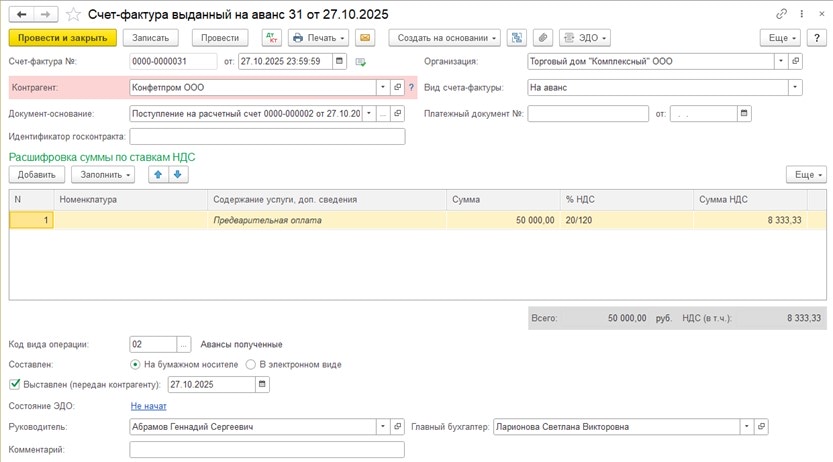Open attached files paperclip icon
The height and width of the screenshot is (462, 833).
(542, 38)
